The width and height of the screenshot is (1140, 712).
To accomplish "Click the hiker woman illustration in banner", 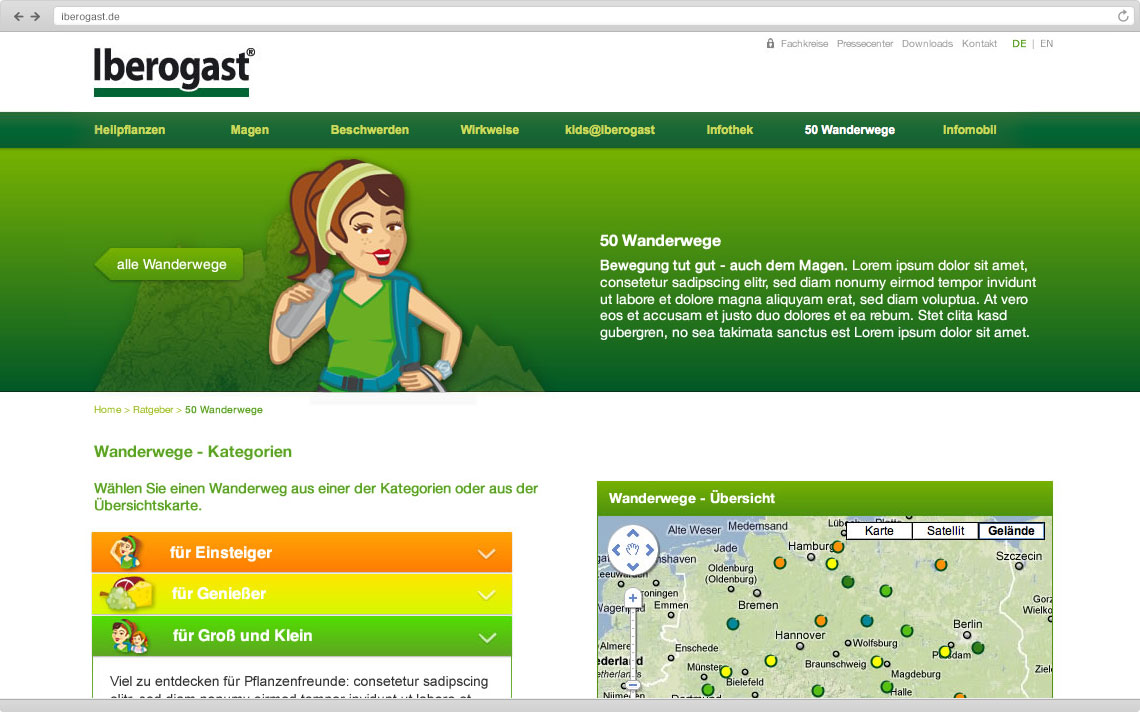I will 365,276.
